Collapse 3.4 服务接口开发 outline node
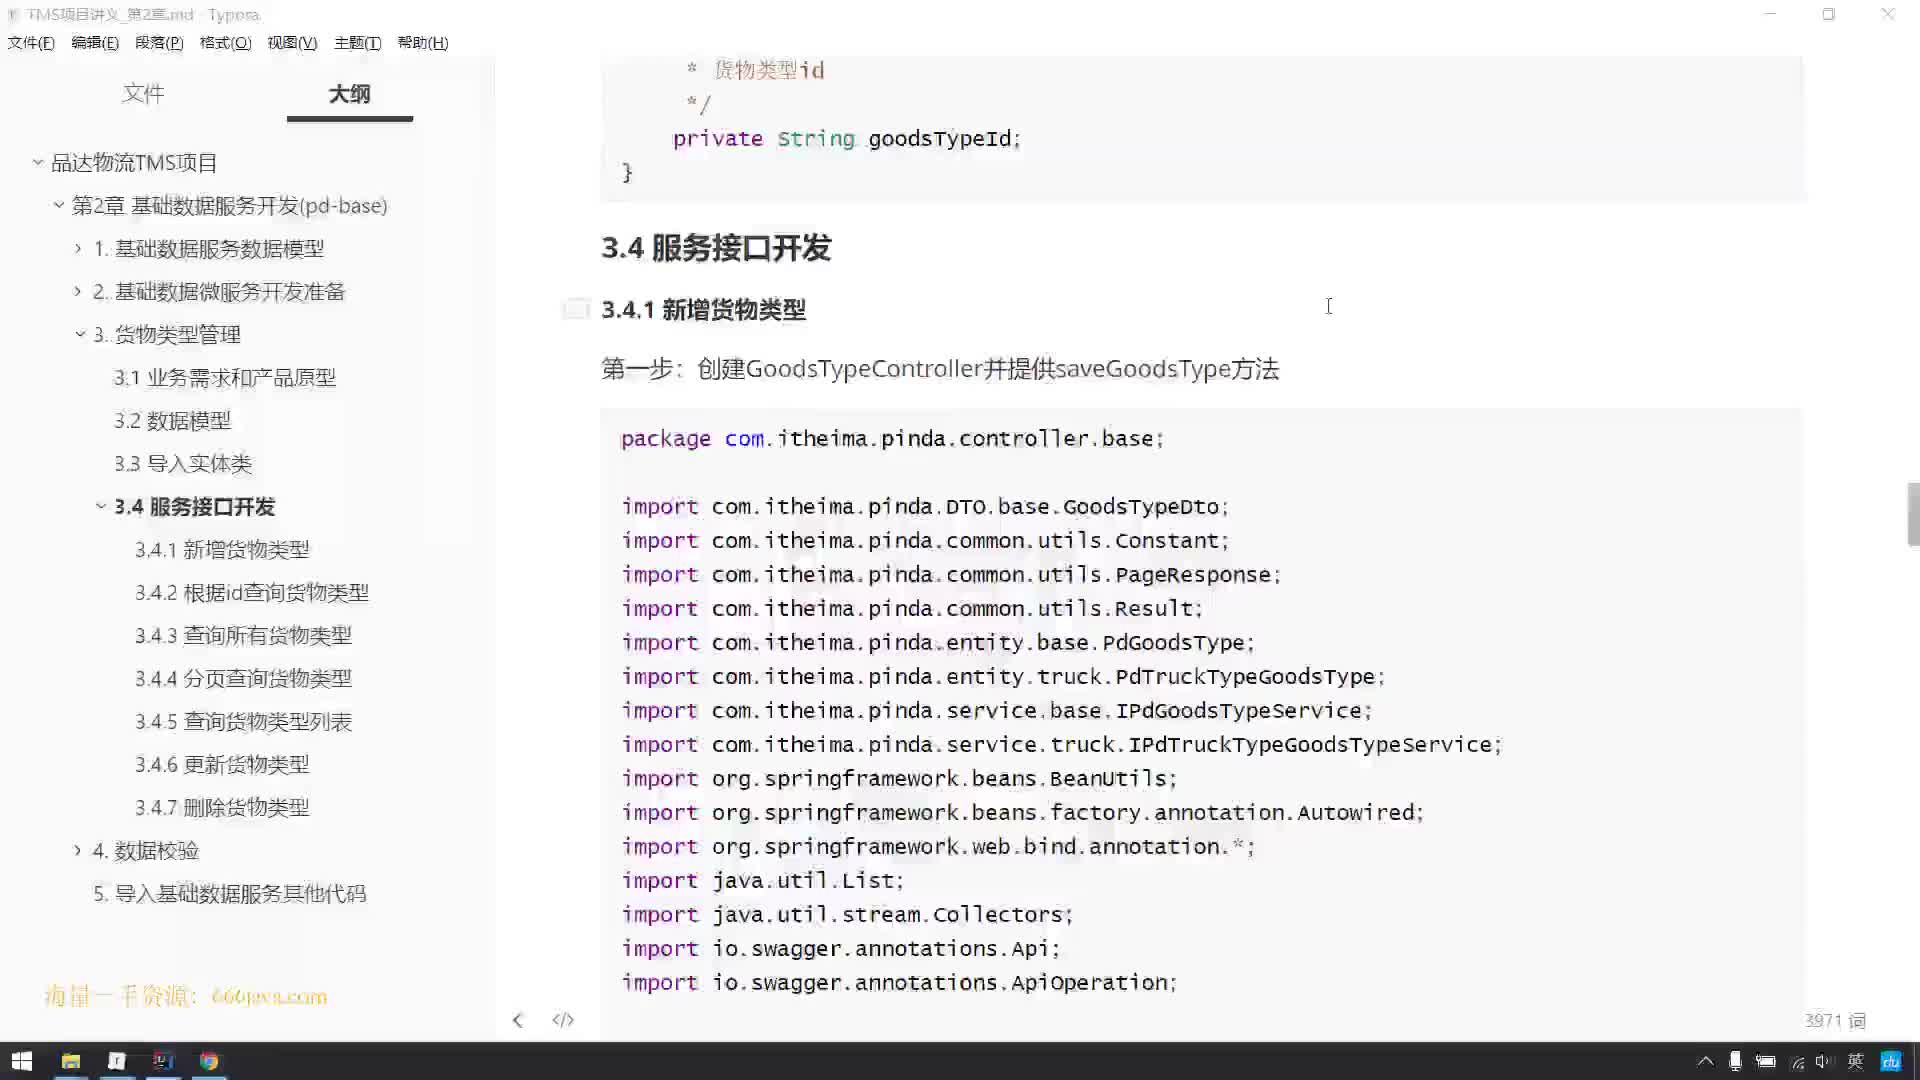Image resolution: width=1920 pixels, height=1080 pixels. 100,506
